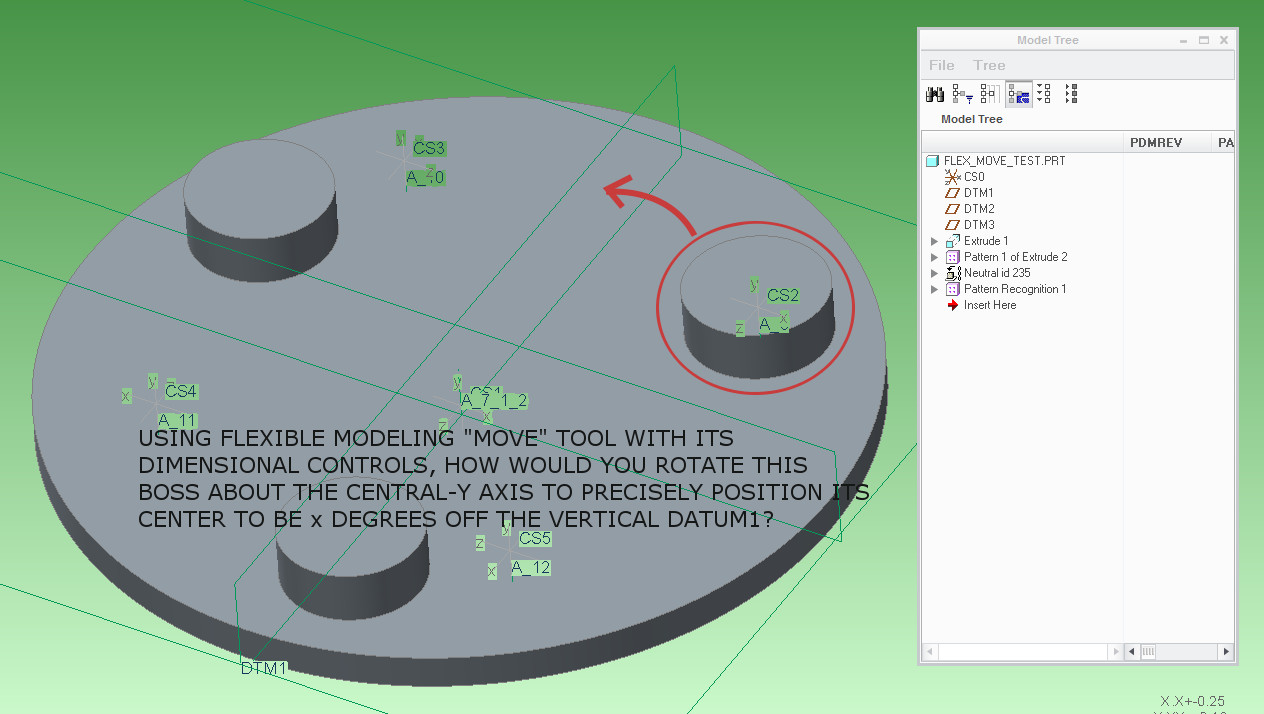Select the A_11 axis label

177,420
